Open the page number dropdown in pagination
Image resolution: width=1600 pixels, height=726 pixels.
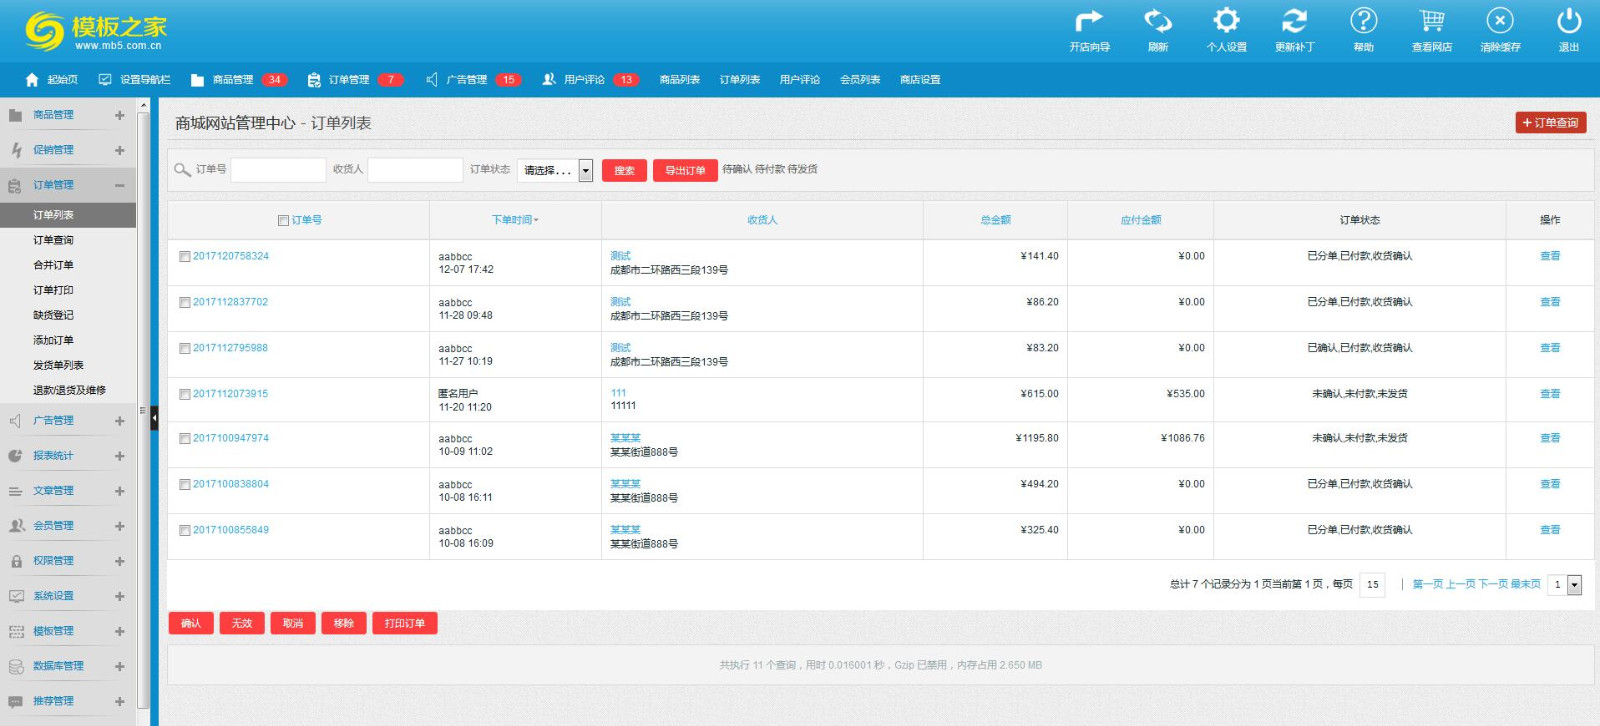click(x=1573, y=585)
